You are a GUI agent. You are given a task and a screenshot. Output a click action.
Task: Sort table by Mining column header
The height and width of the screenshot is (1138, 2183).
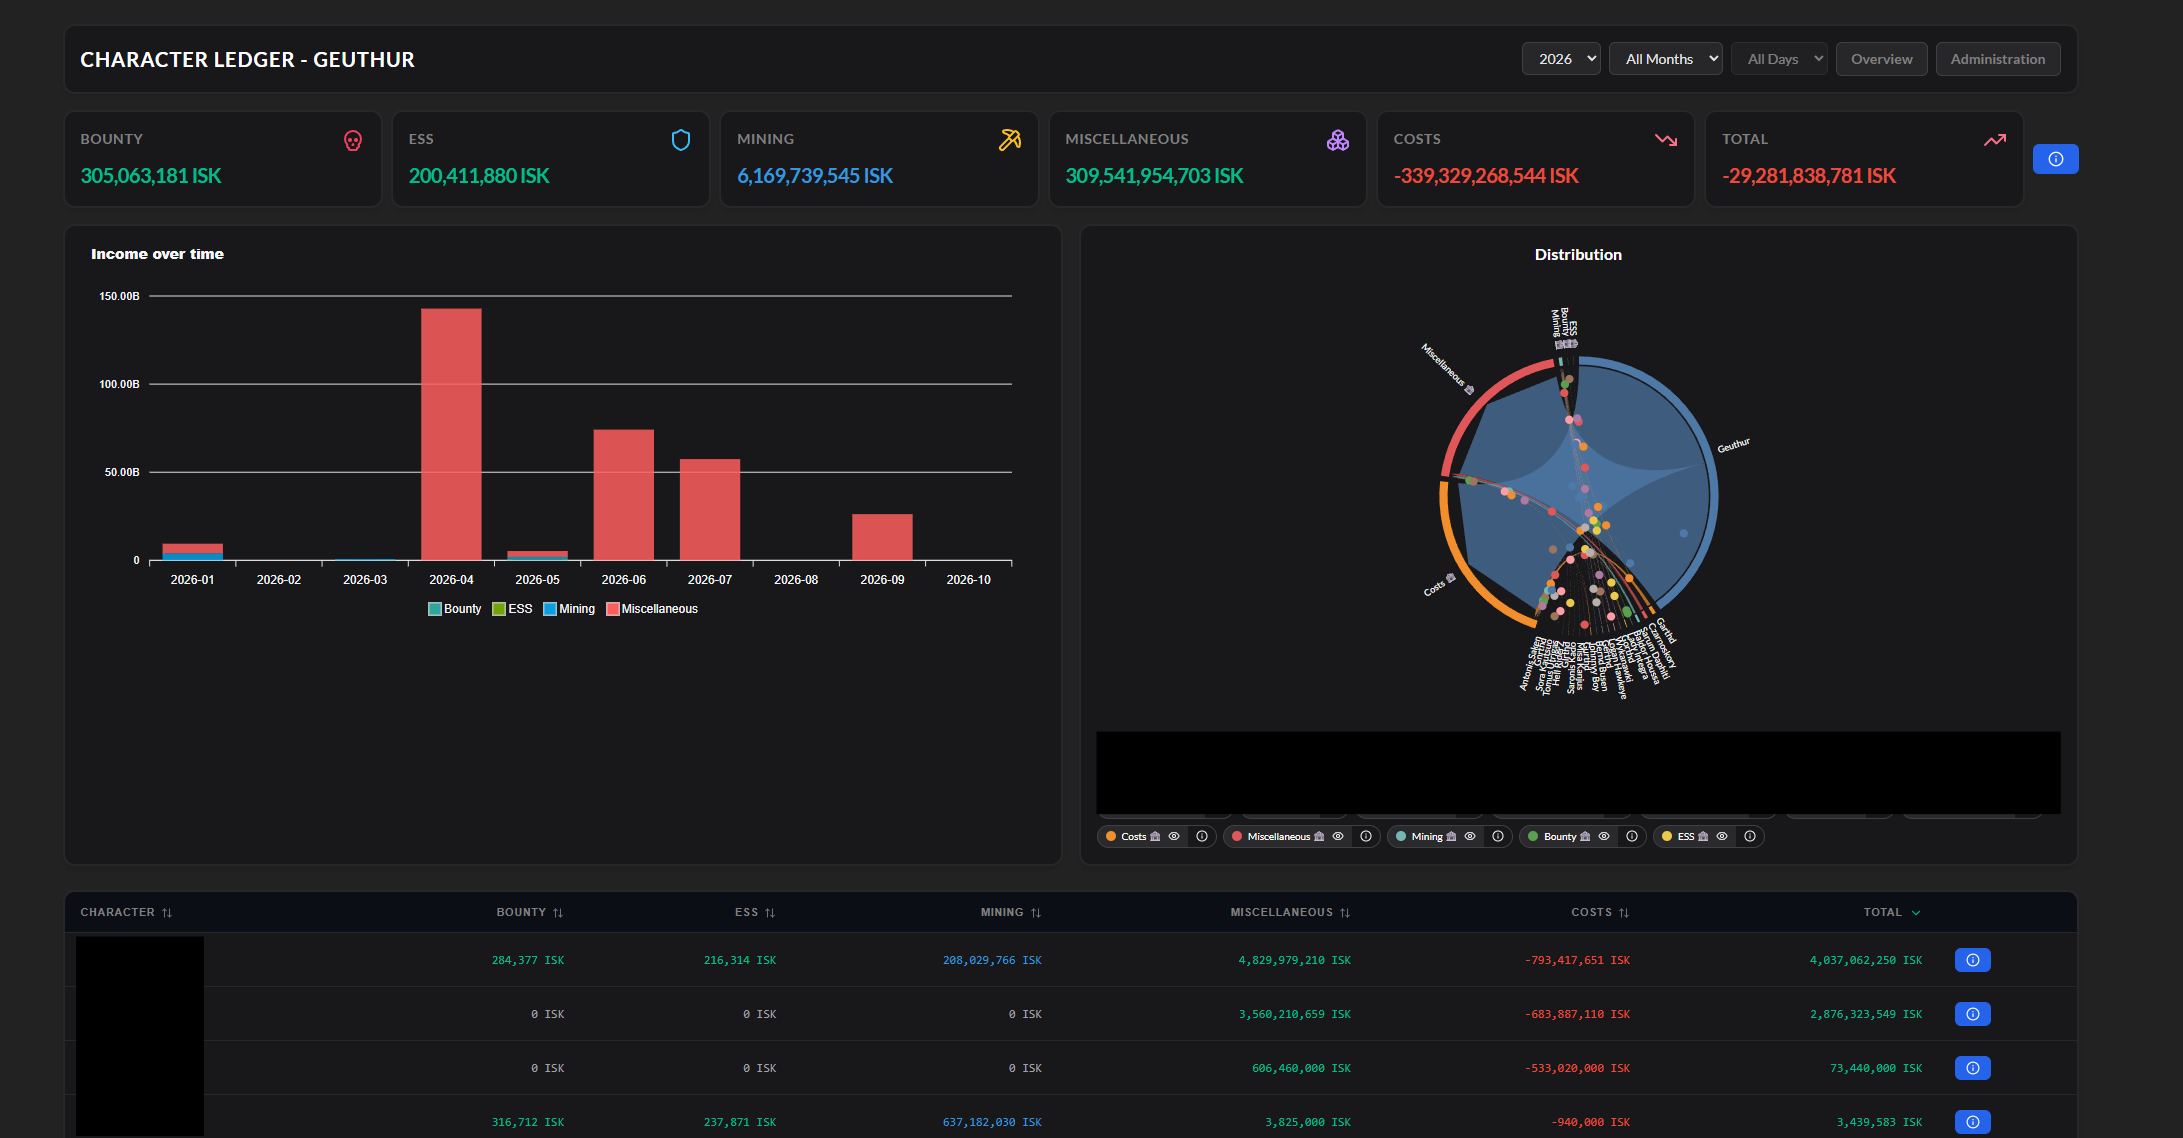click(x=1011, y=912)
